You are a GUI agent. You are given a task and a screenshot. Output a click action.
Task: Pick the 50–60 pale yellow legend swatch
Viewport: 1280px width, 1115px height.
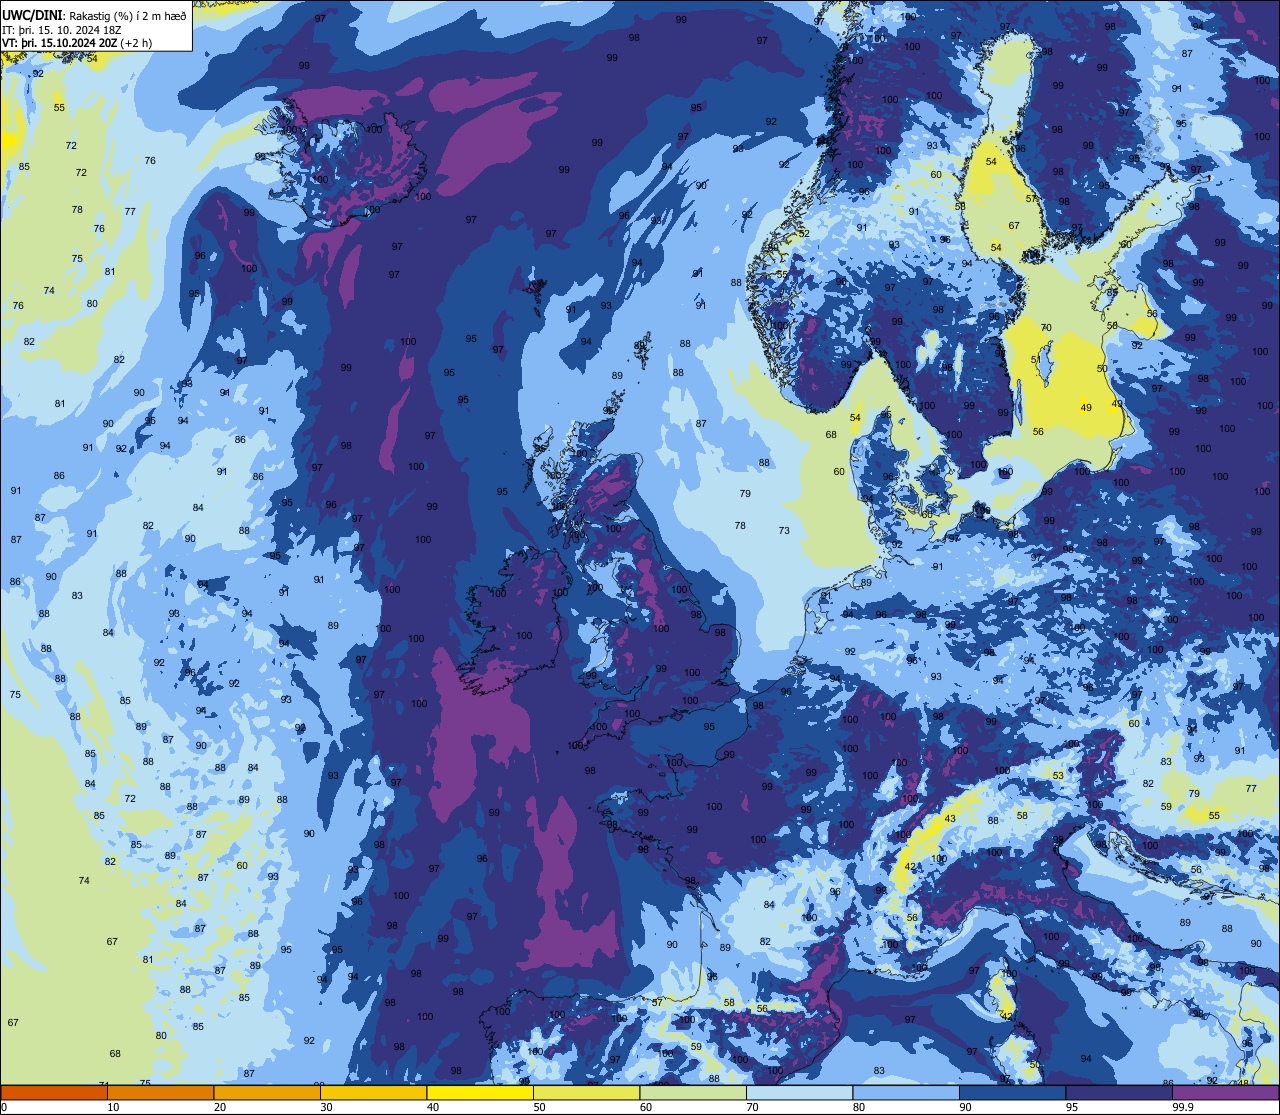point(586,1092)
